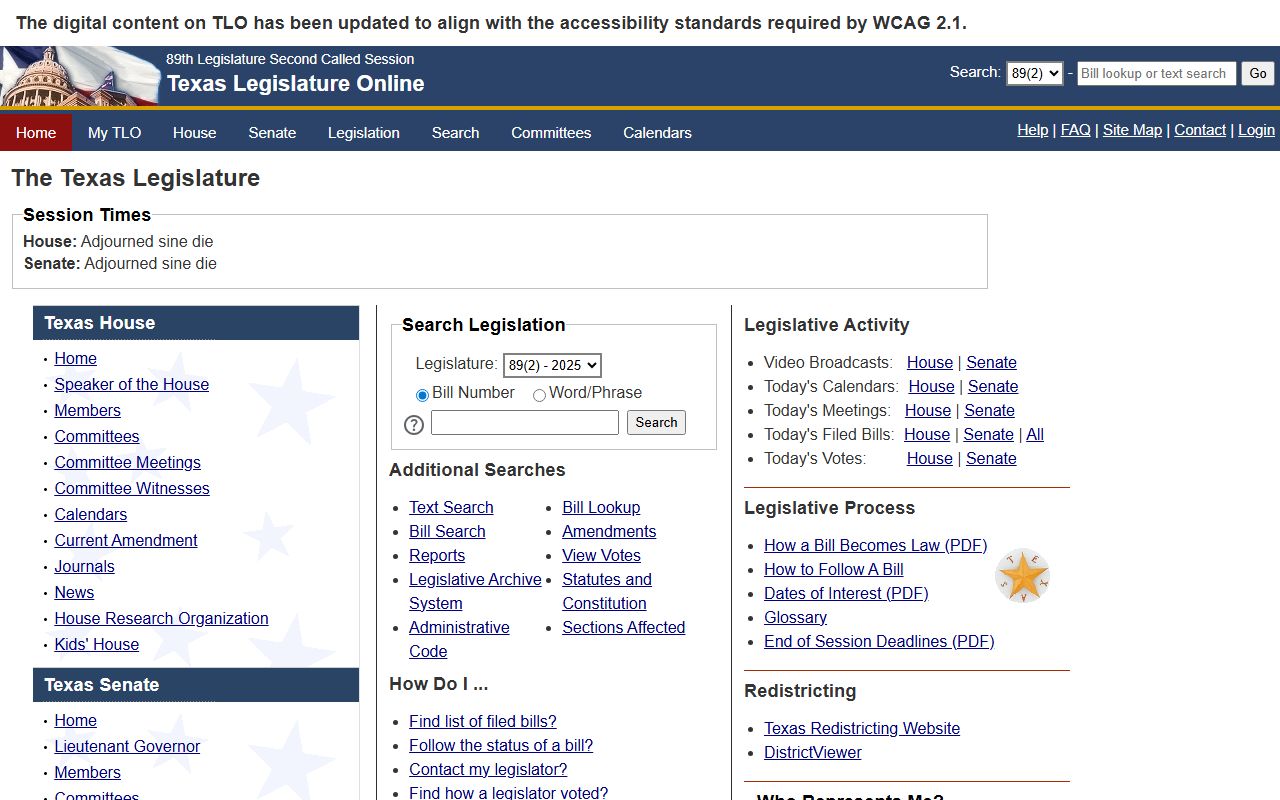Open the Contact link in header

click(1200, 130)
